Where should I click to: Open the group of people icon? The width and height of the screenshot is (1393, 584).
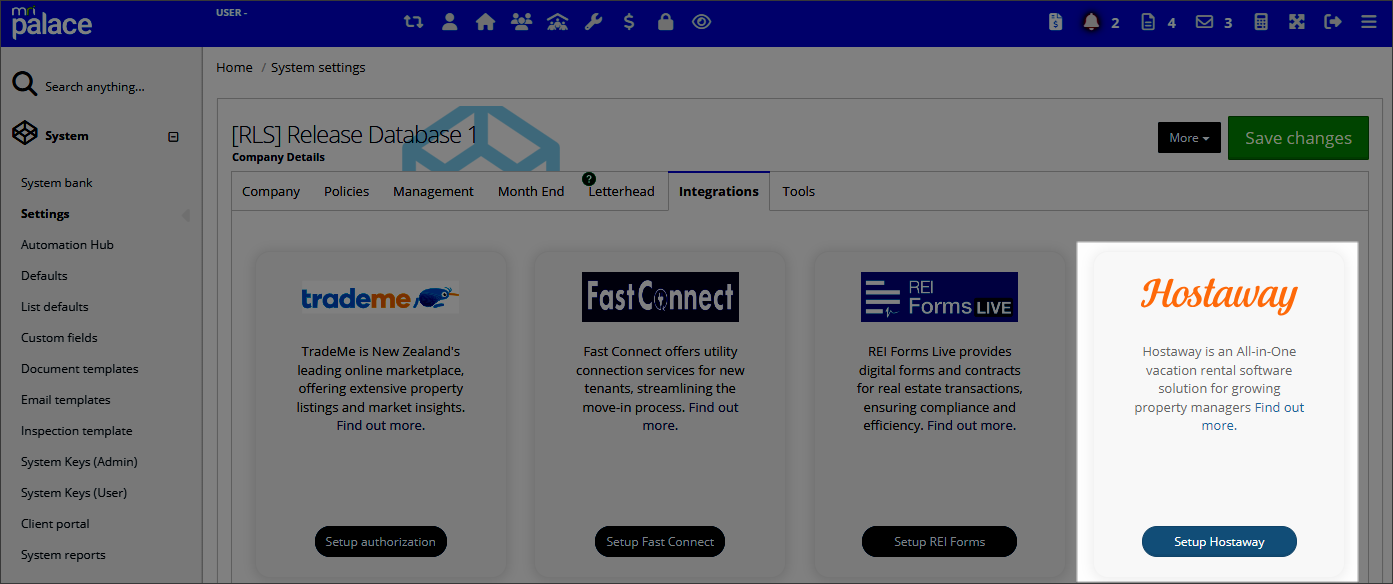point(521,21)
